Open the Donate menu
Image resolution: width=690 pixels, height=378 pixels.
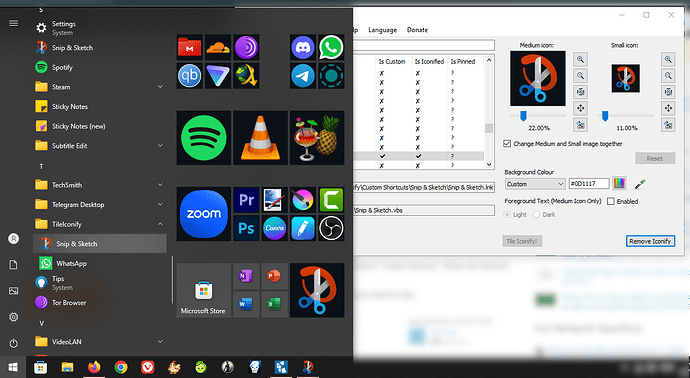(x=417, y=30)
